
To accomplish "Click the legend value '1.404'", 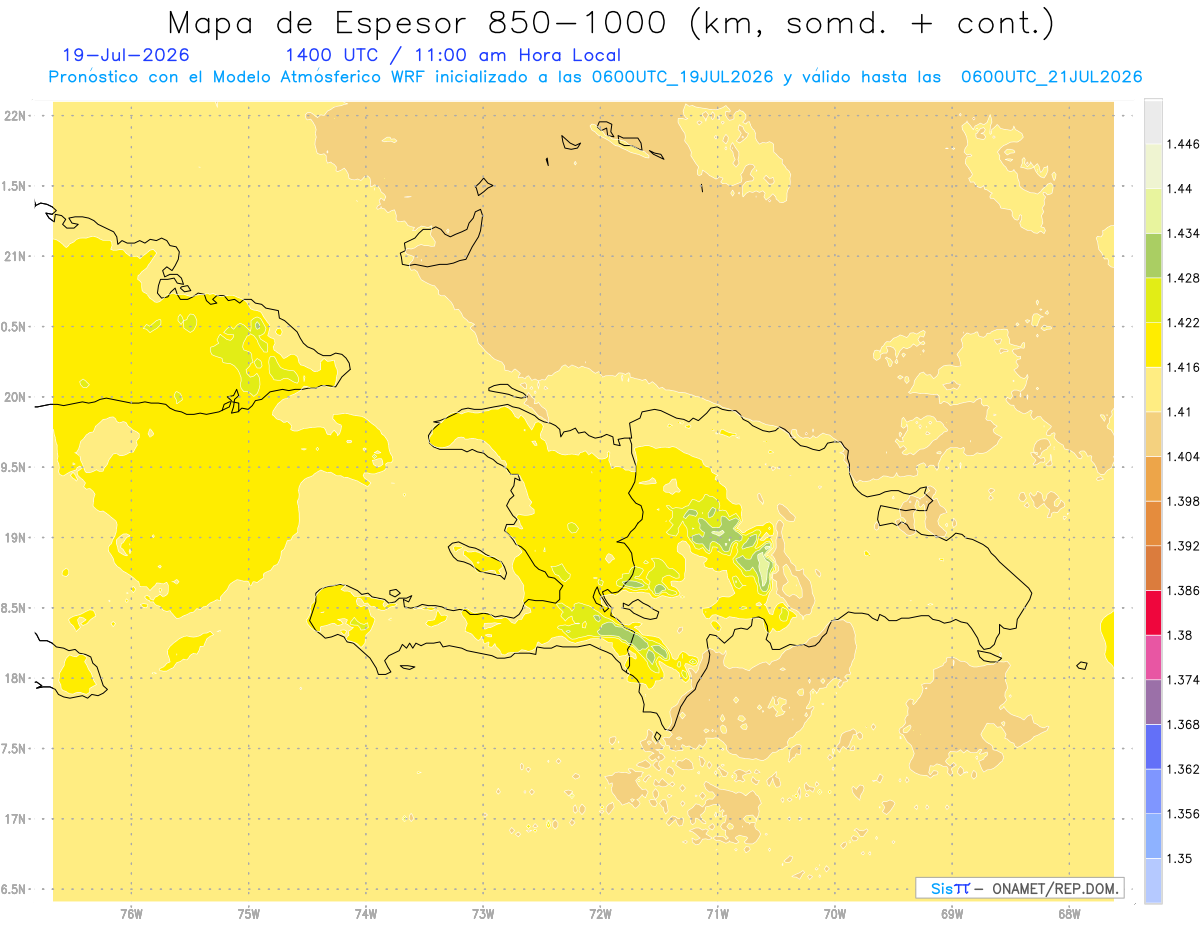I will coord(1183,456).
